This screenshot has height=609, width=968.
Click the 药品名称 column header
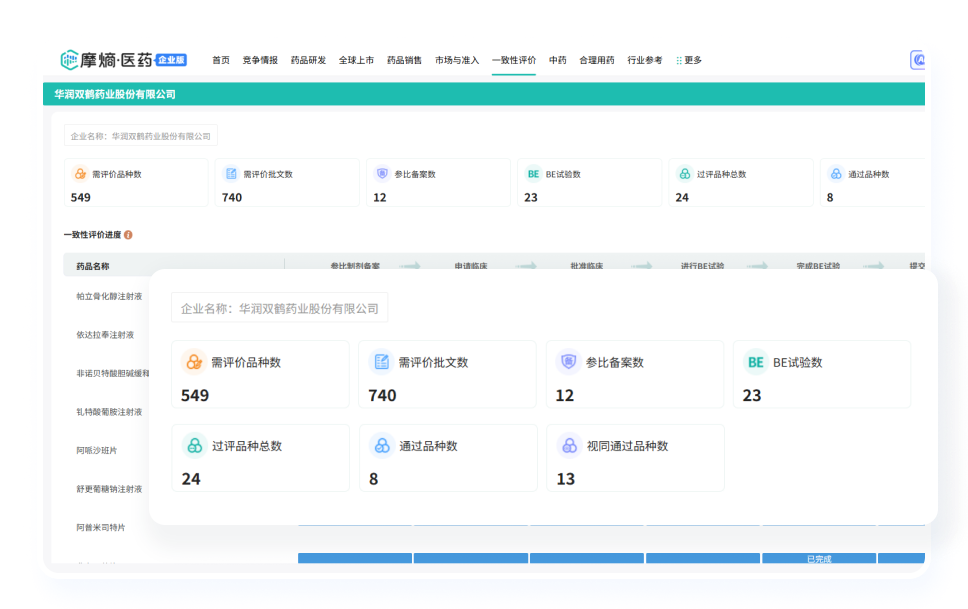(93, 266)
